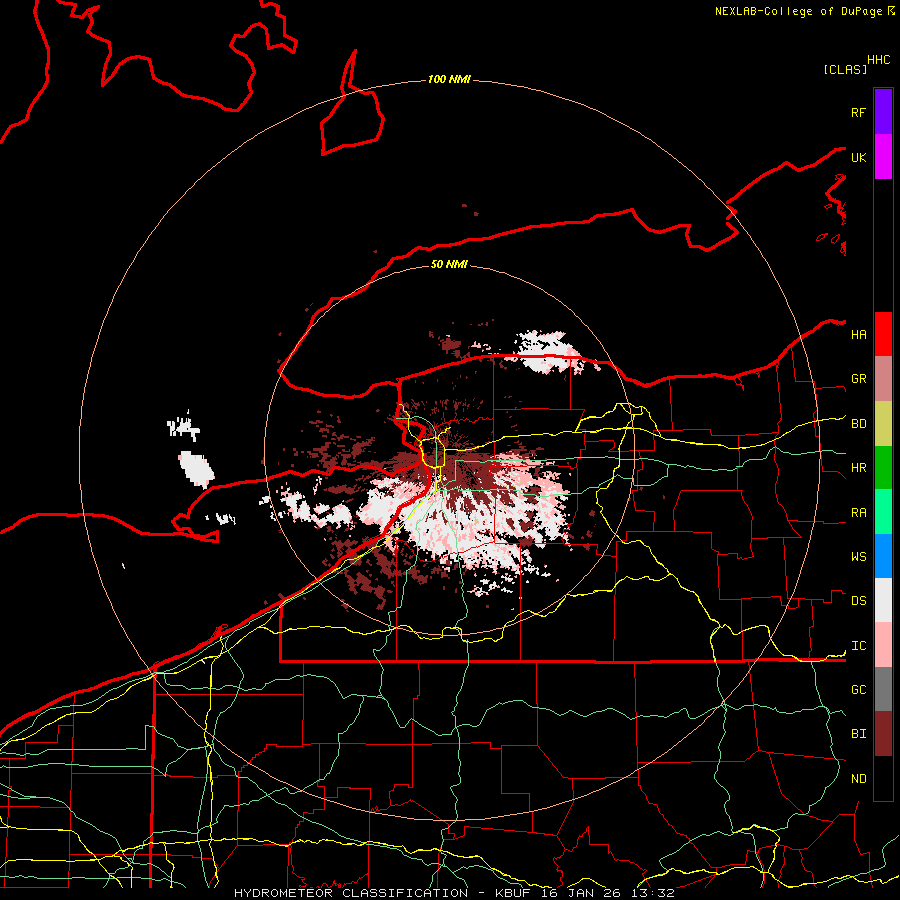Click the light green RA color swatch
The width and height of the screenshot is (900, 900).
883,512
